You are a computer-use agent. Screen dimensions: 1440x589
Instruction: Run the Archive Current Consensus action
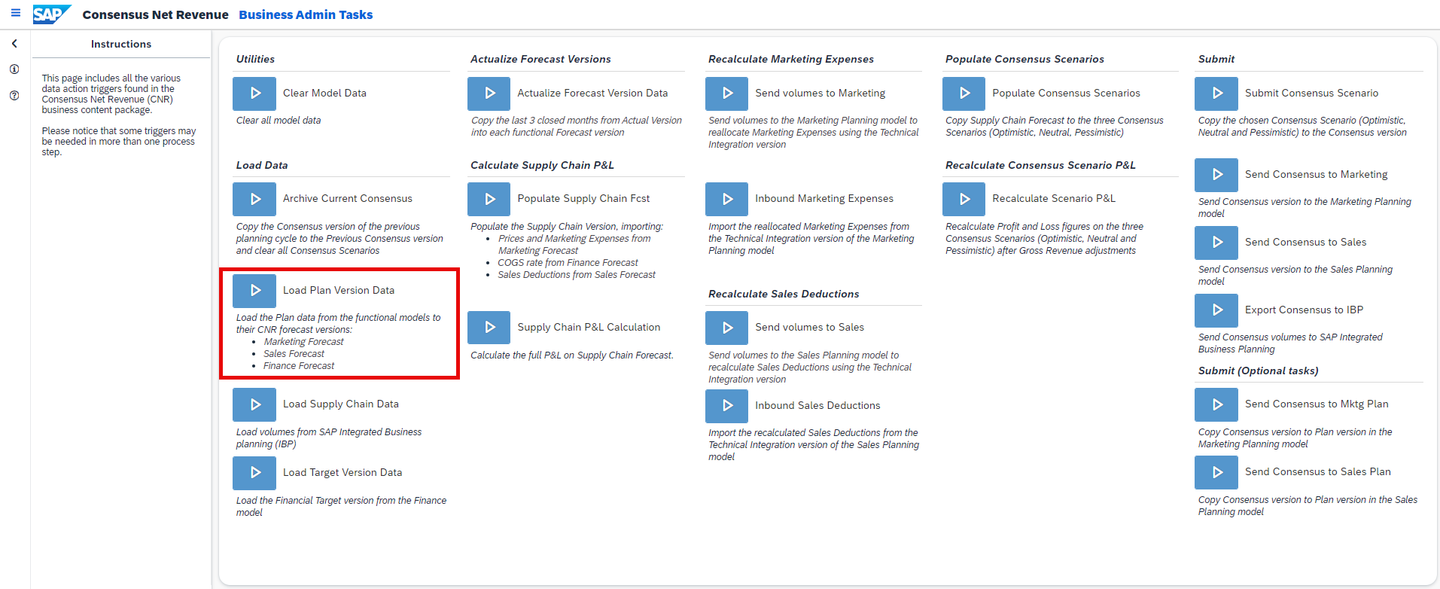(255, 199)
